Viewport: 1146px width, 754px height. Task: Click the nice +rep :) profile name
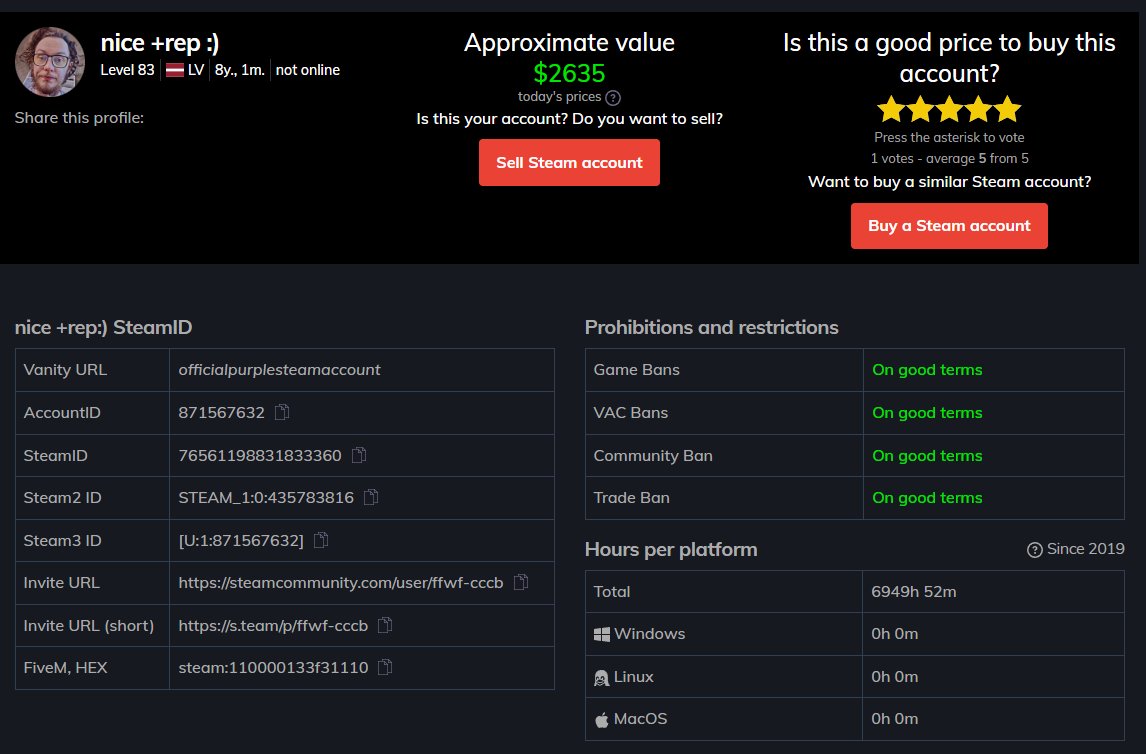point(160,42)
